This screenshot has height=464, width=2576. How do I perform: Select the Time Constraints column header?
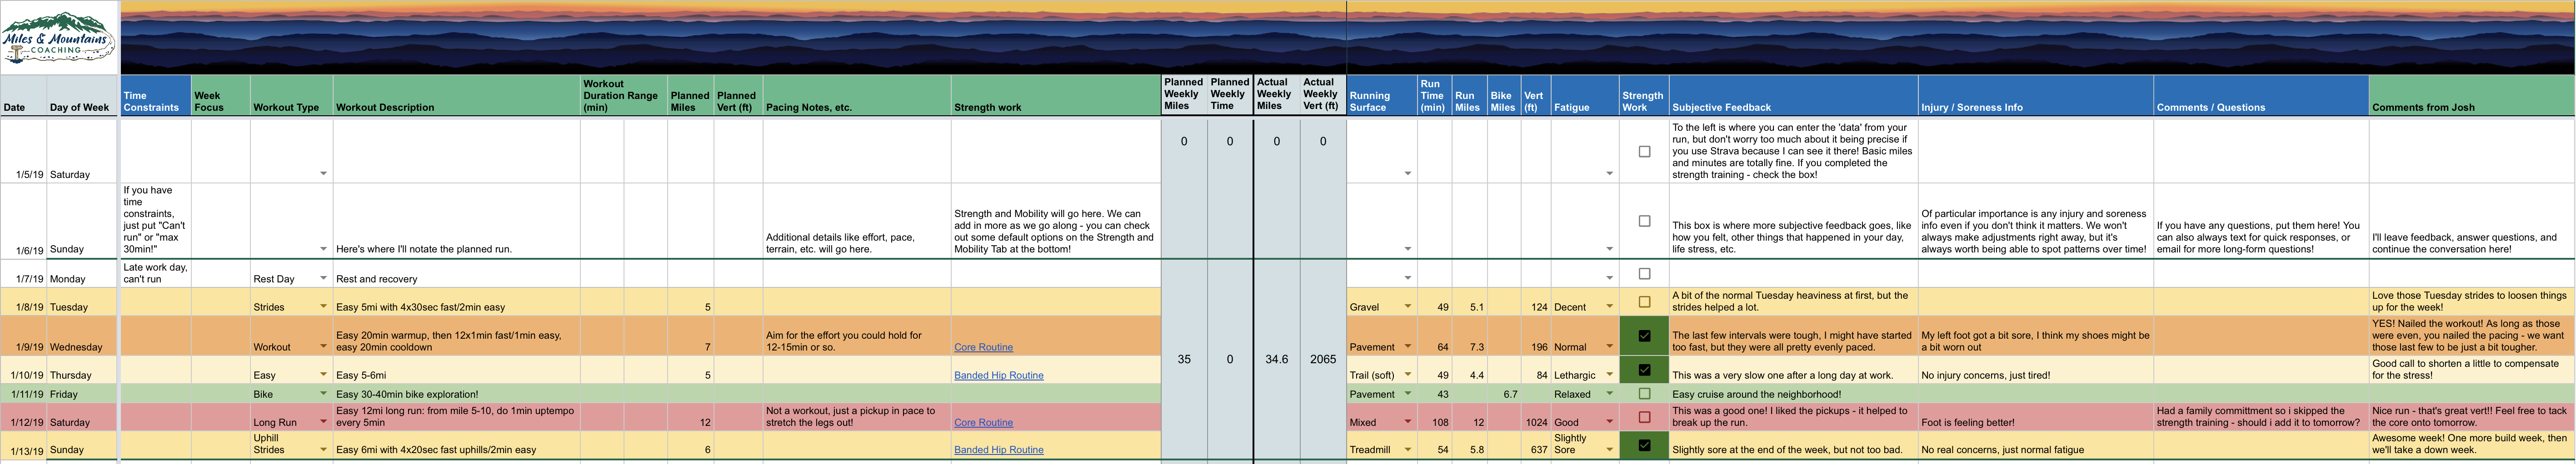click(155, 96)
